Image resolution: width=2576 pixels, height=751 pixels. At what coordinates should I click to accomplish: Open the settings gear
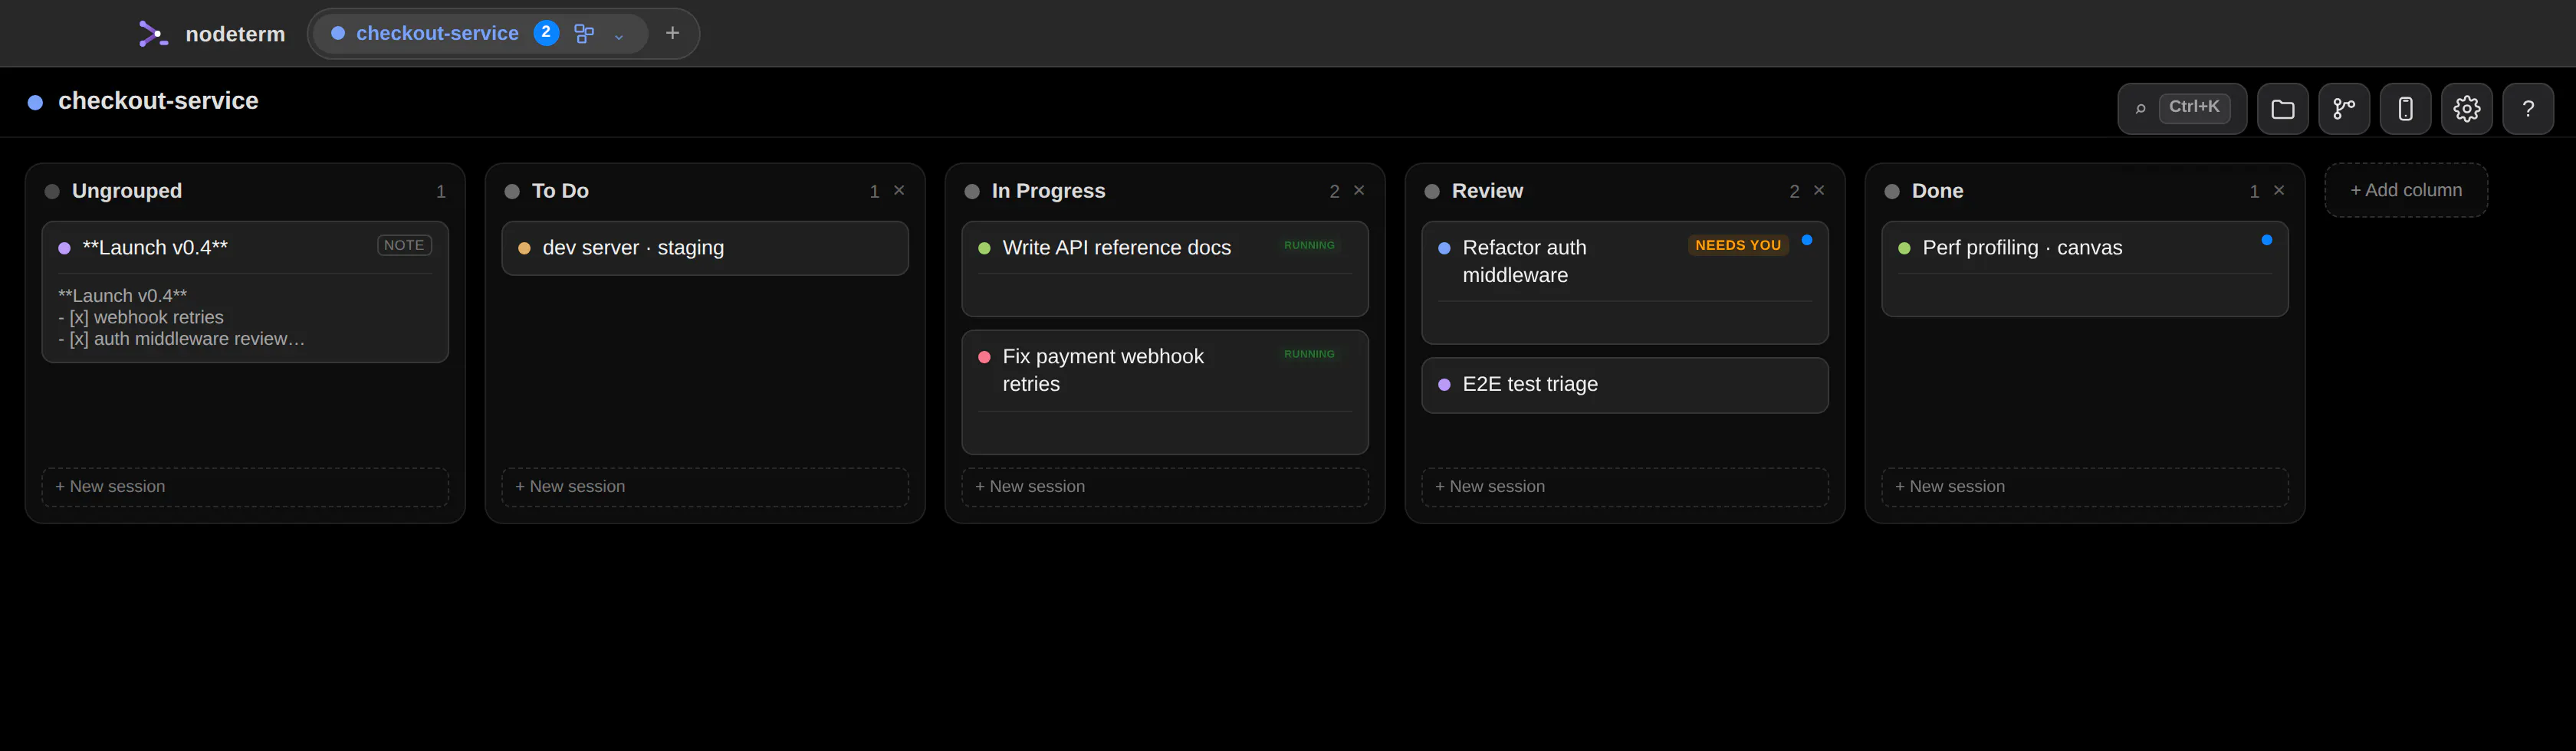click(2467, 108)
